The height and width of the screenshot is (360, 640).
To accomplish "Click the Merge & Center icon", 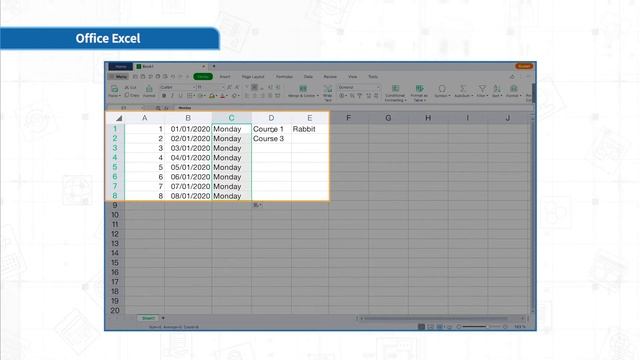I will (x=303, y=89).
